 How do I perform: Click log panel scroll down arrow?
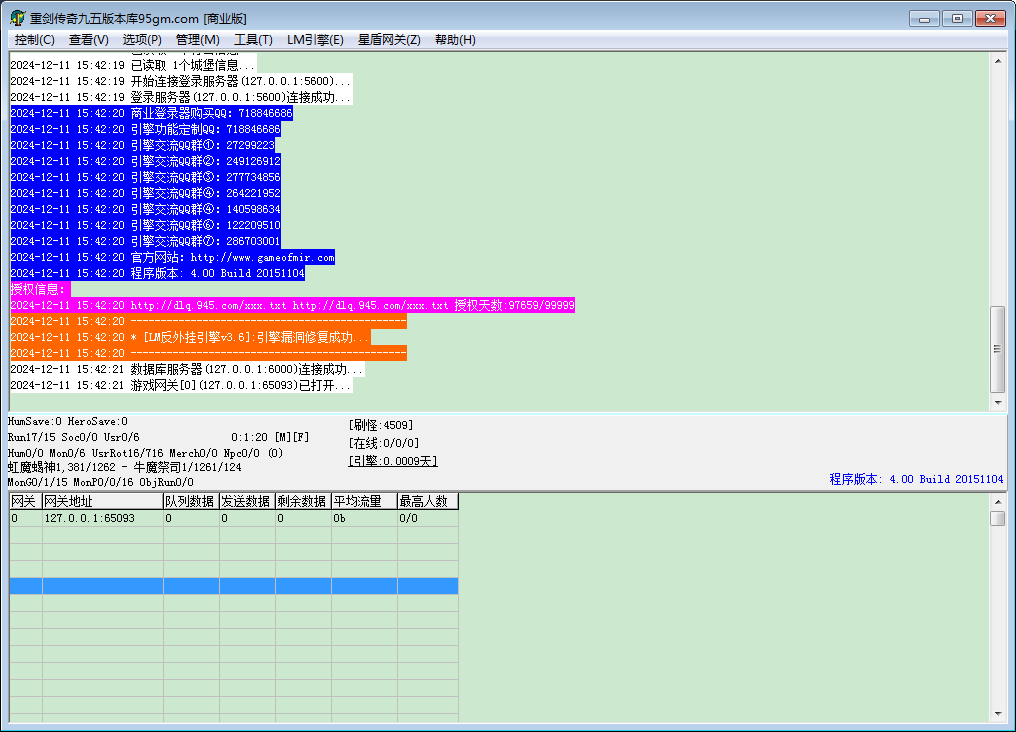click(x=998, y=402)
